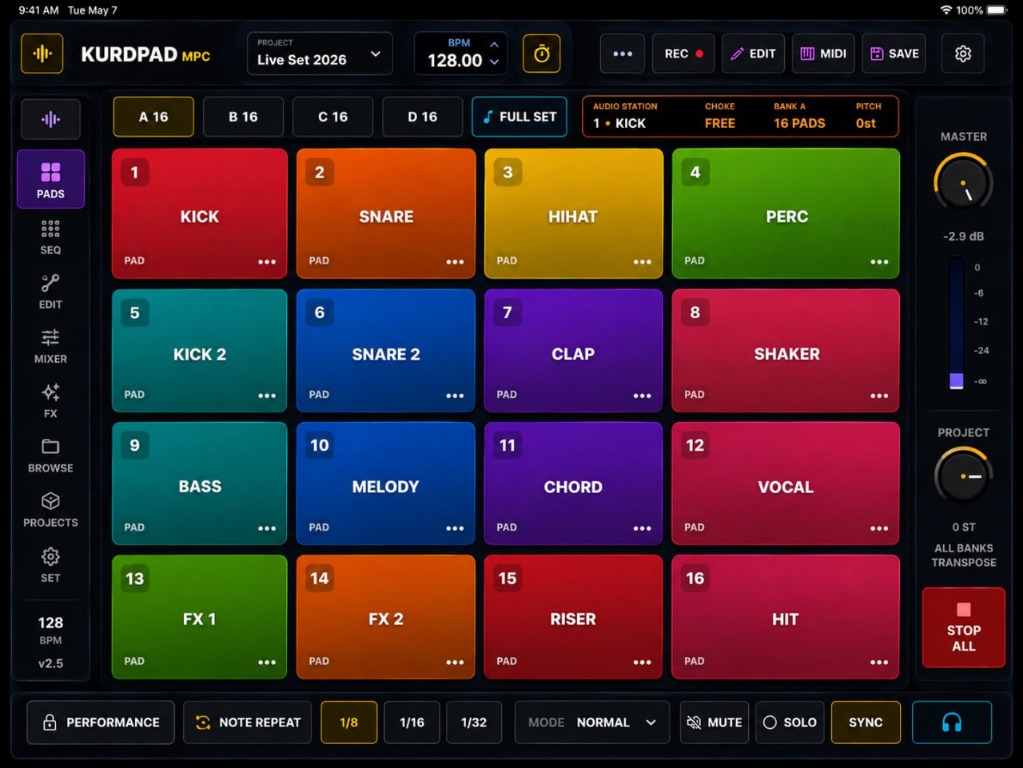1023x768 pixels.
Task: Decrease BPM with the down chevron
Action: 495,62
